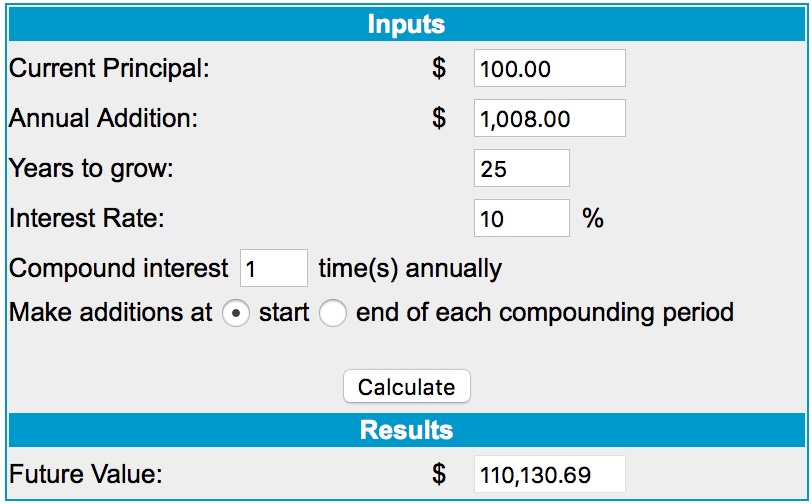Choose the end of period radio button
Image resolution: width=812 pixels, height=504 pixels.
click(332, 313)
